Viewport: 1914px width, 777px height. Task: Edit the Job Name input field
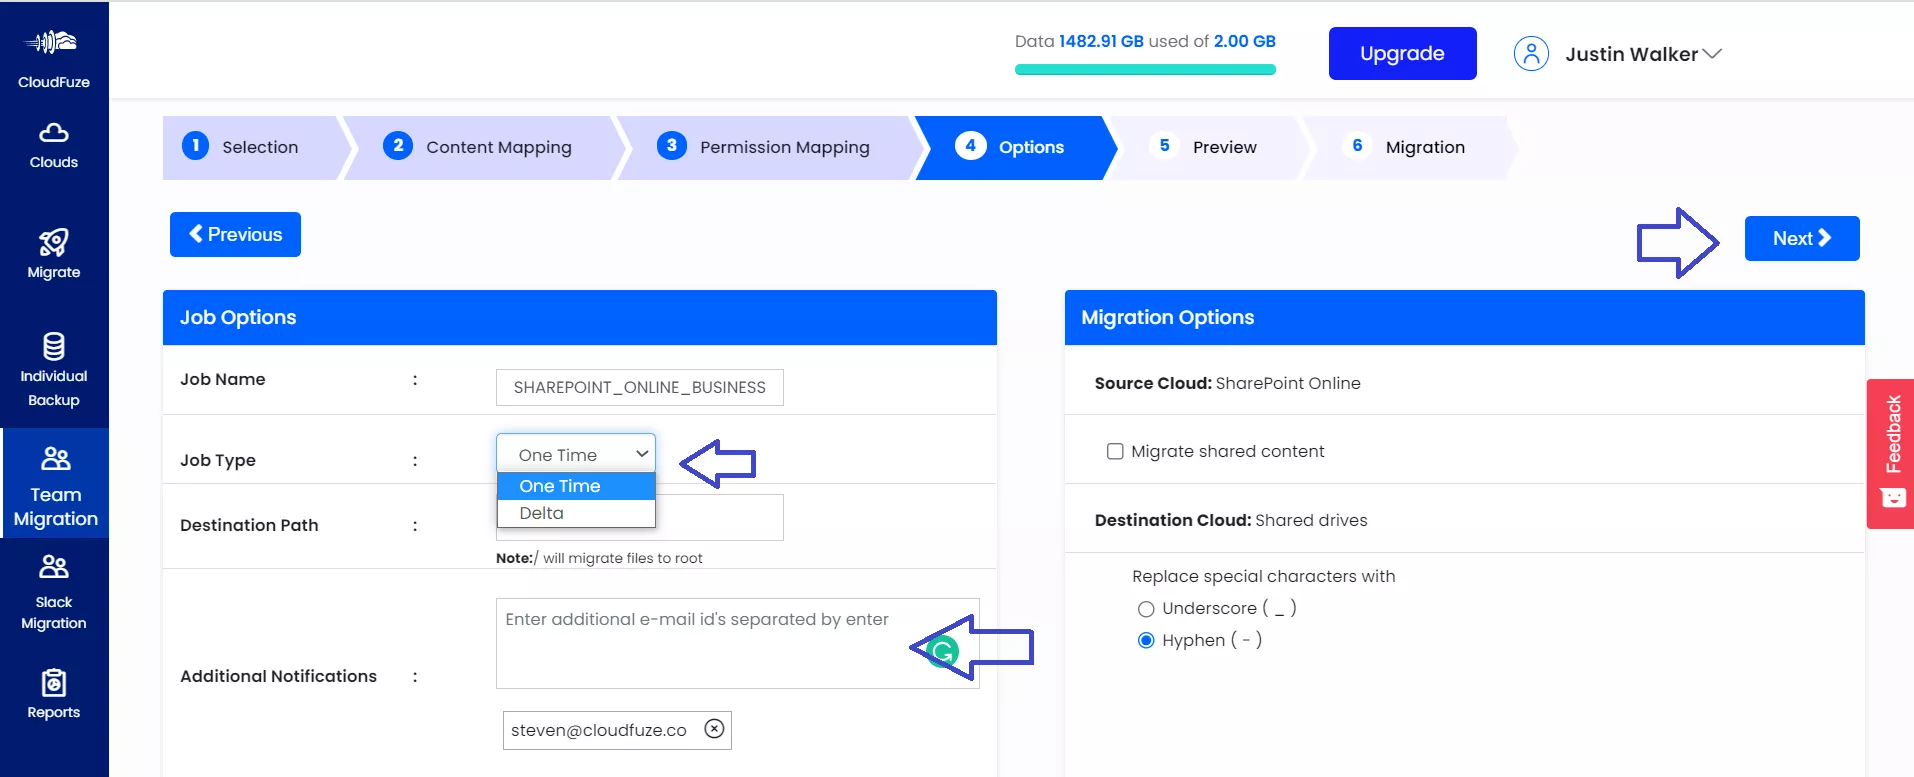[640, 387]
